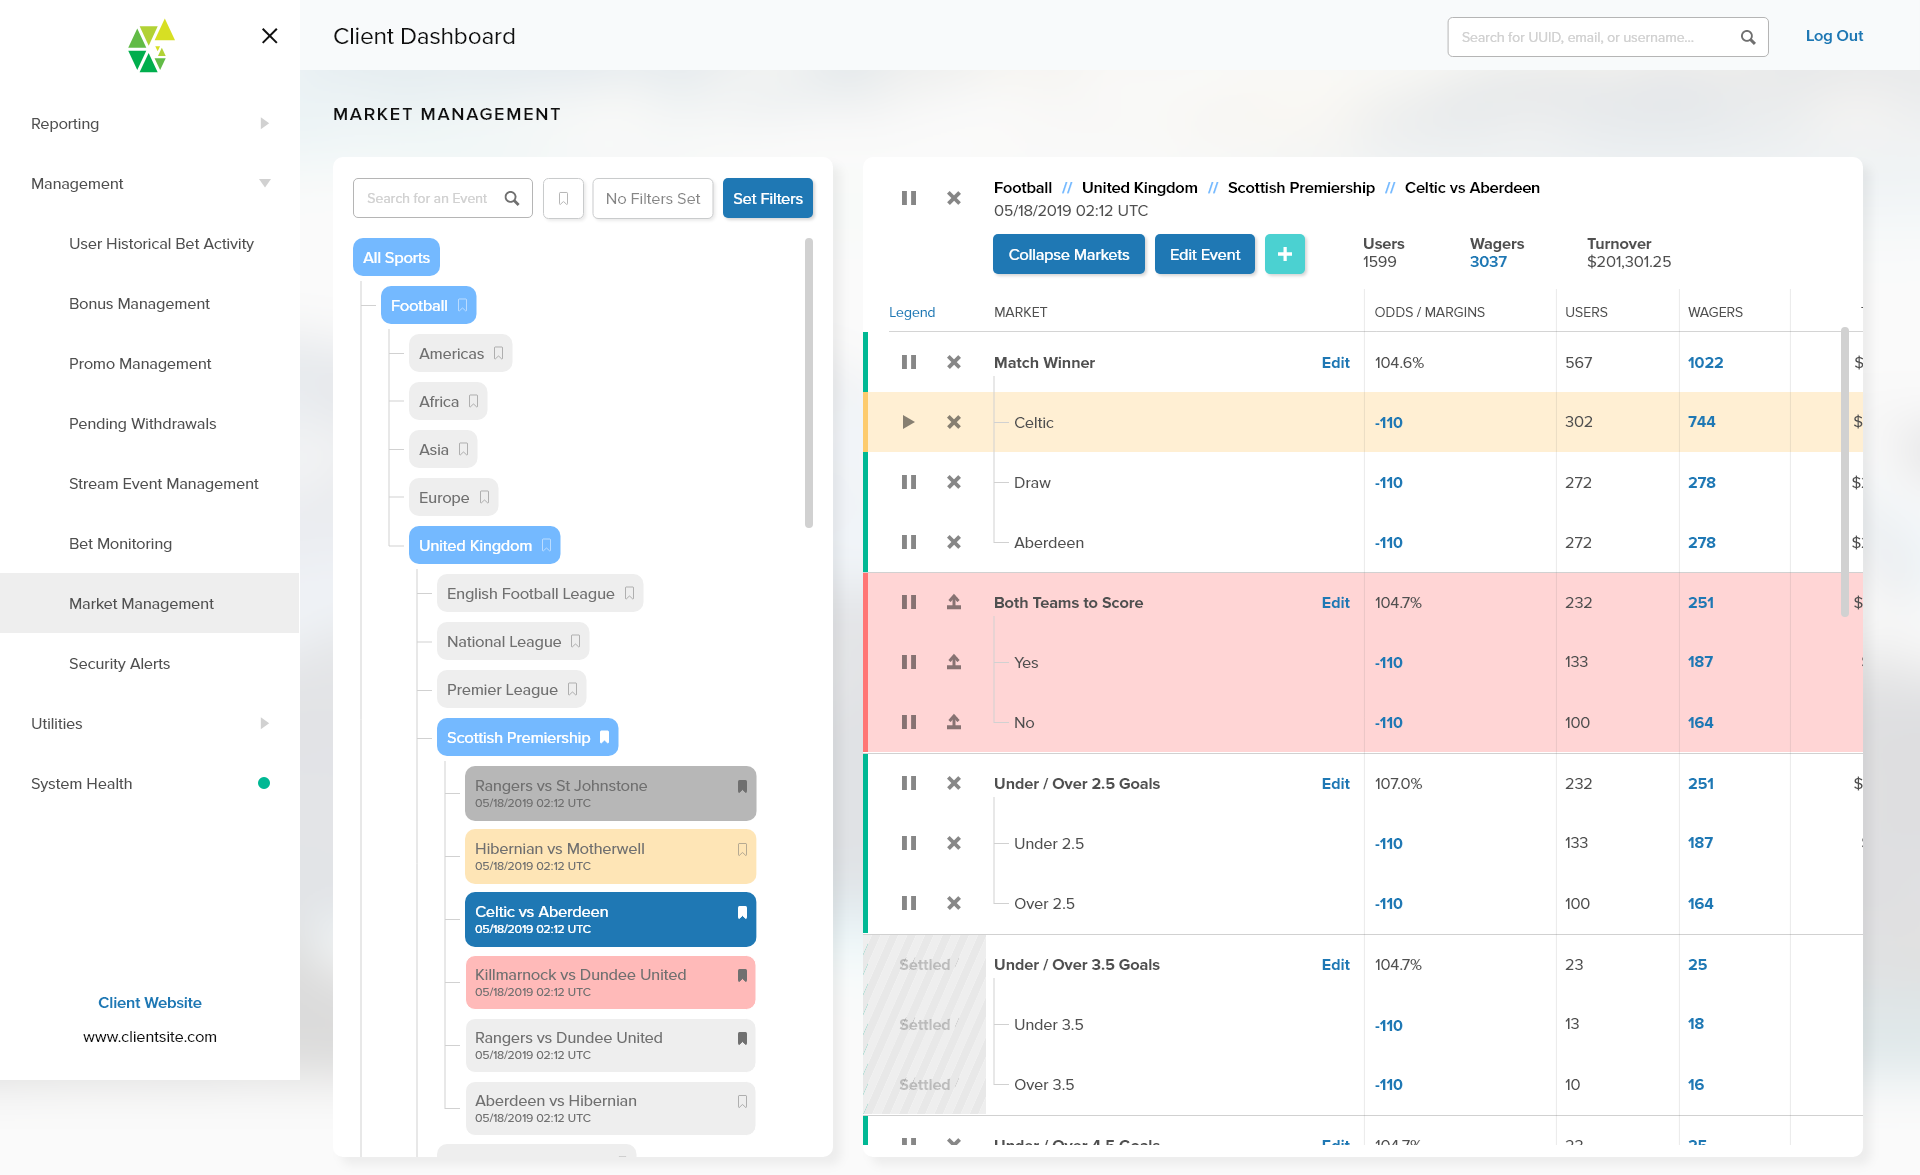Resume the suspended Celtic selection

[908, 422]
